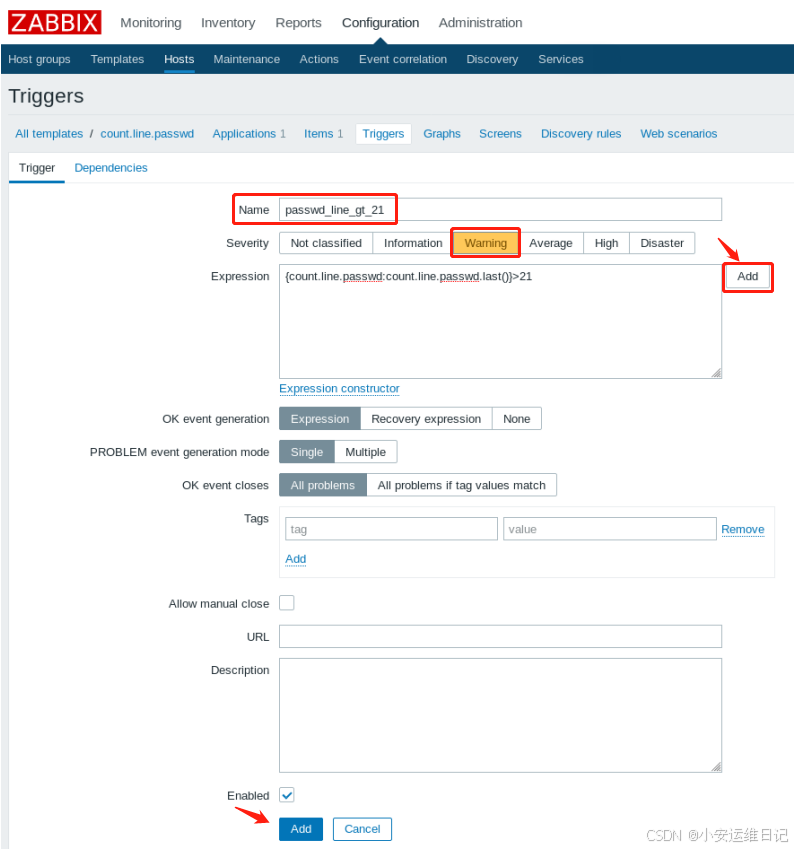Image resolution: width=795 pixels, height=849 pixels.
Task: Click the count.line.passwd breadcrumb link
Action: click(x=147, y=134)
